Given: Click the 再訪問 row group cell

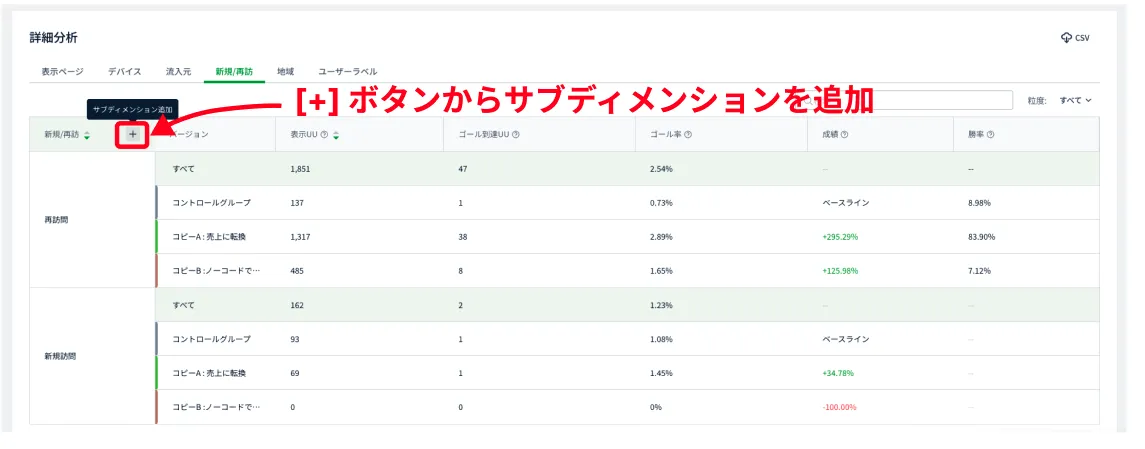Looking at the screenshot, I should [x=92, y=220].
